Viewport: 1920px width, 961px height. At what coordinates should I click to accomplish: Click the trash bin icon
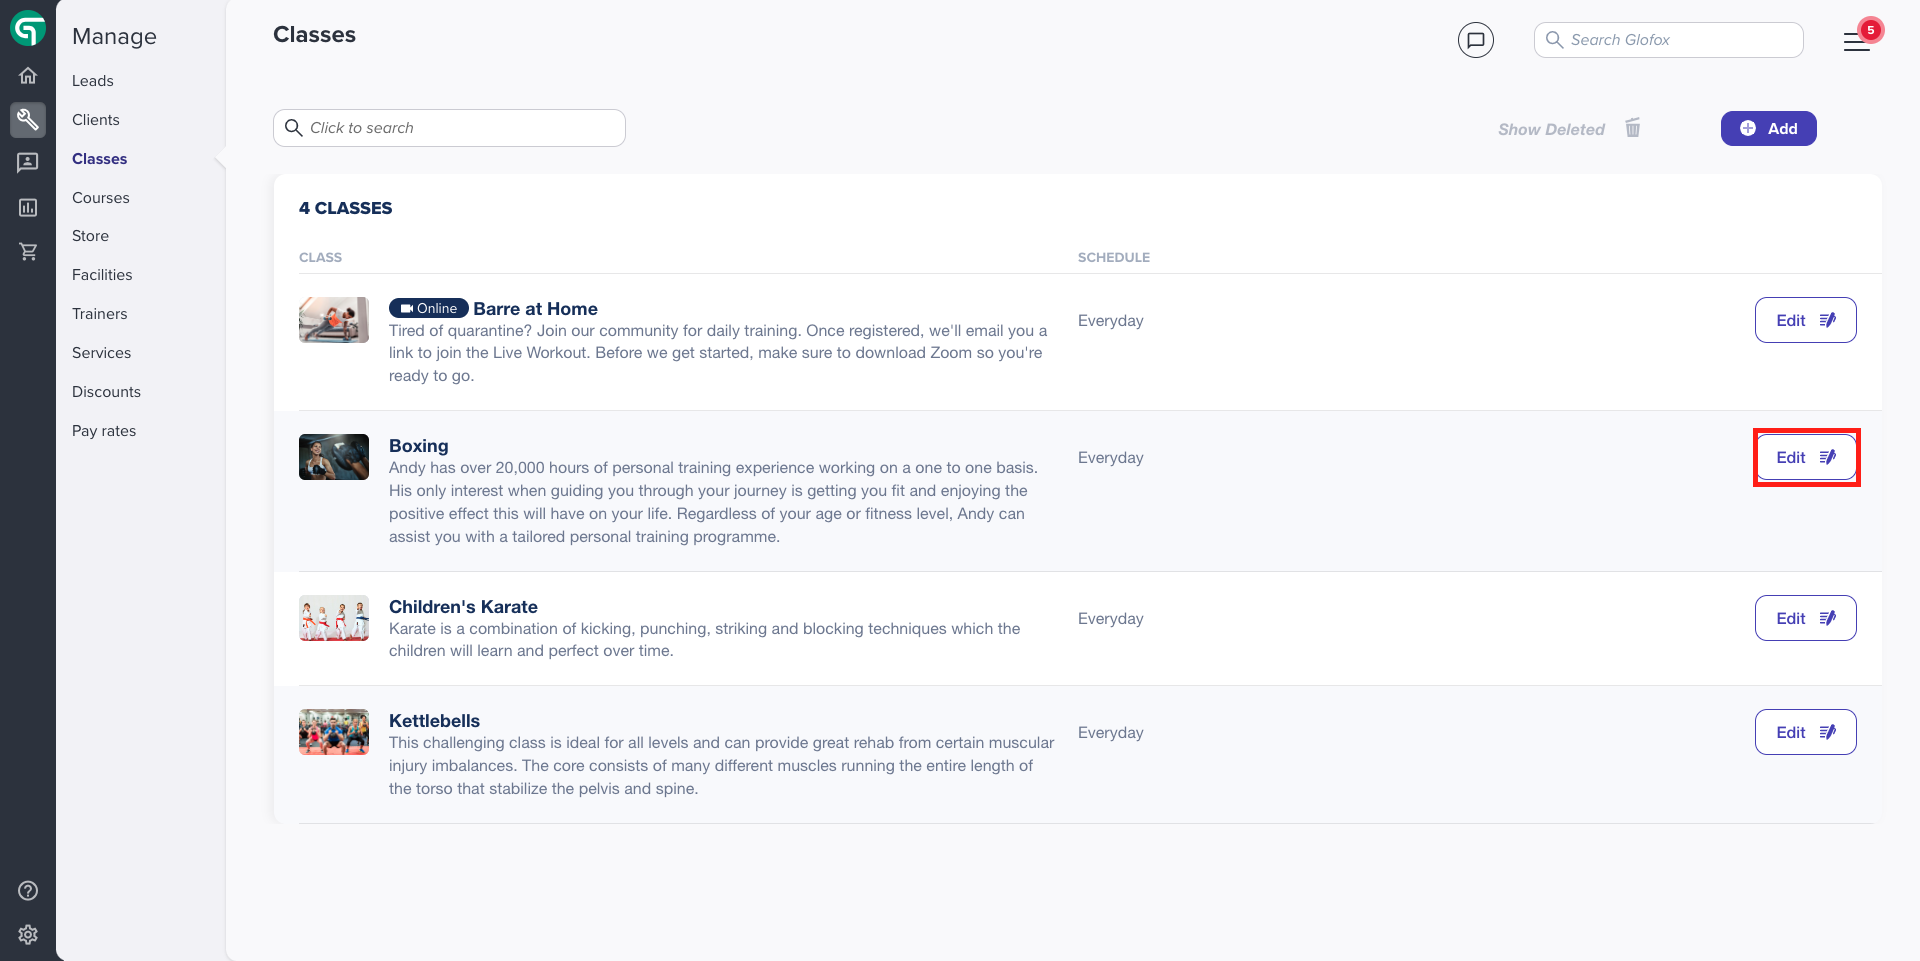(x=1633, y=128)
